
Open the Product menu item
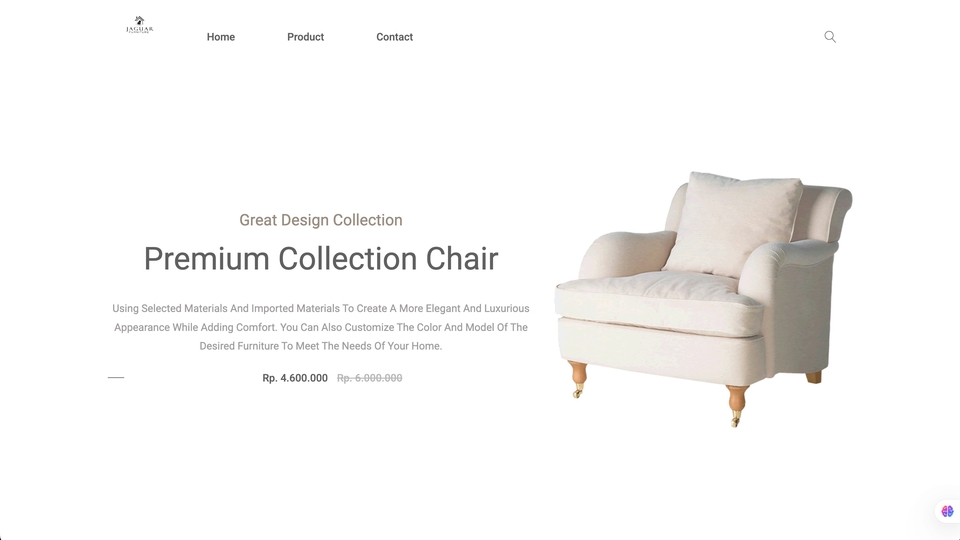[x=306, y=37]
